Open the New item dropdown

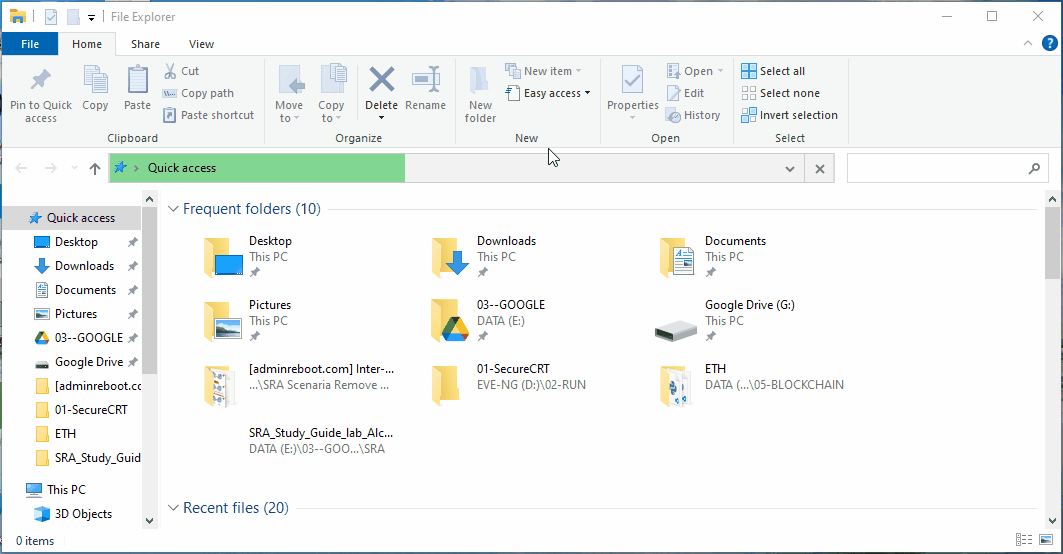point(544,71)
